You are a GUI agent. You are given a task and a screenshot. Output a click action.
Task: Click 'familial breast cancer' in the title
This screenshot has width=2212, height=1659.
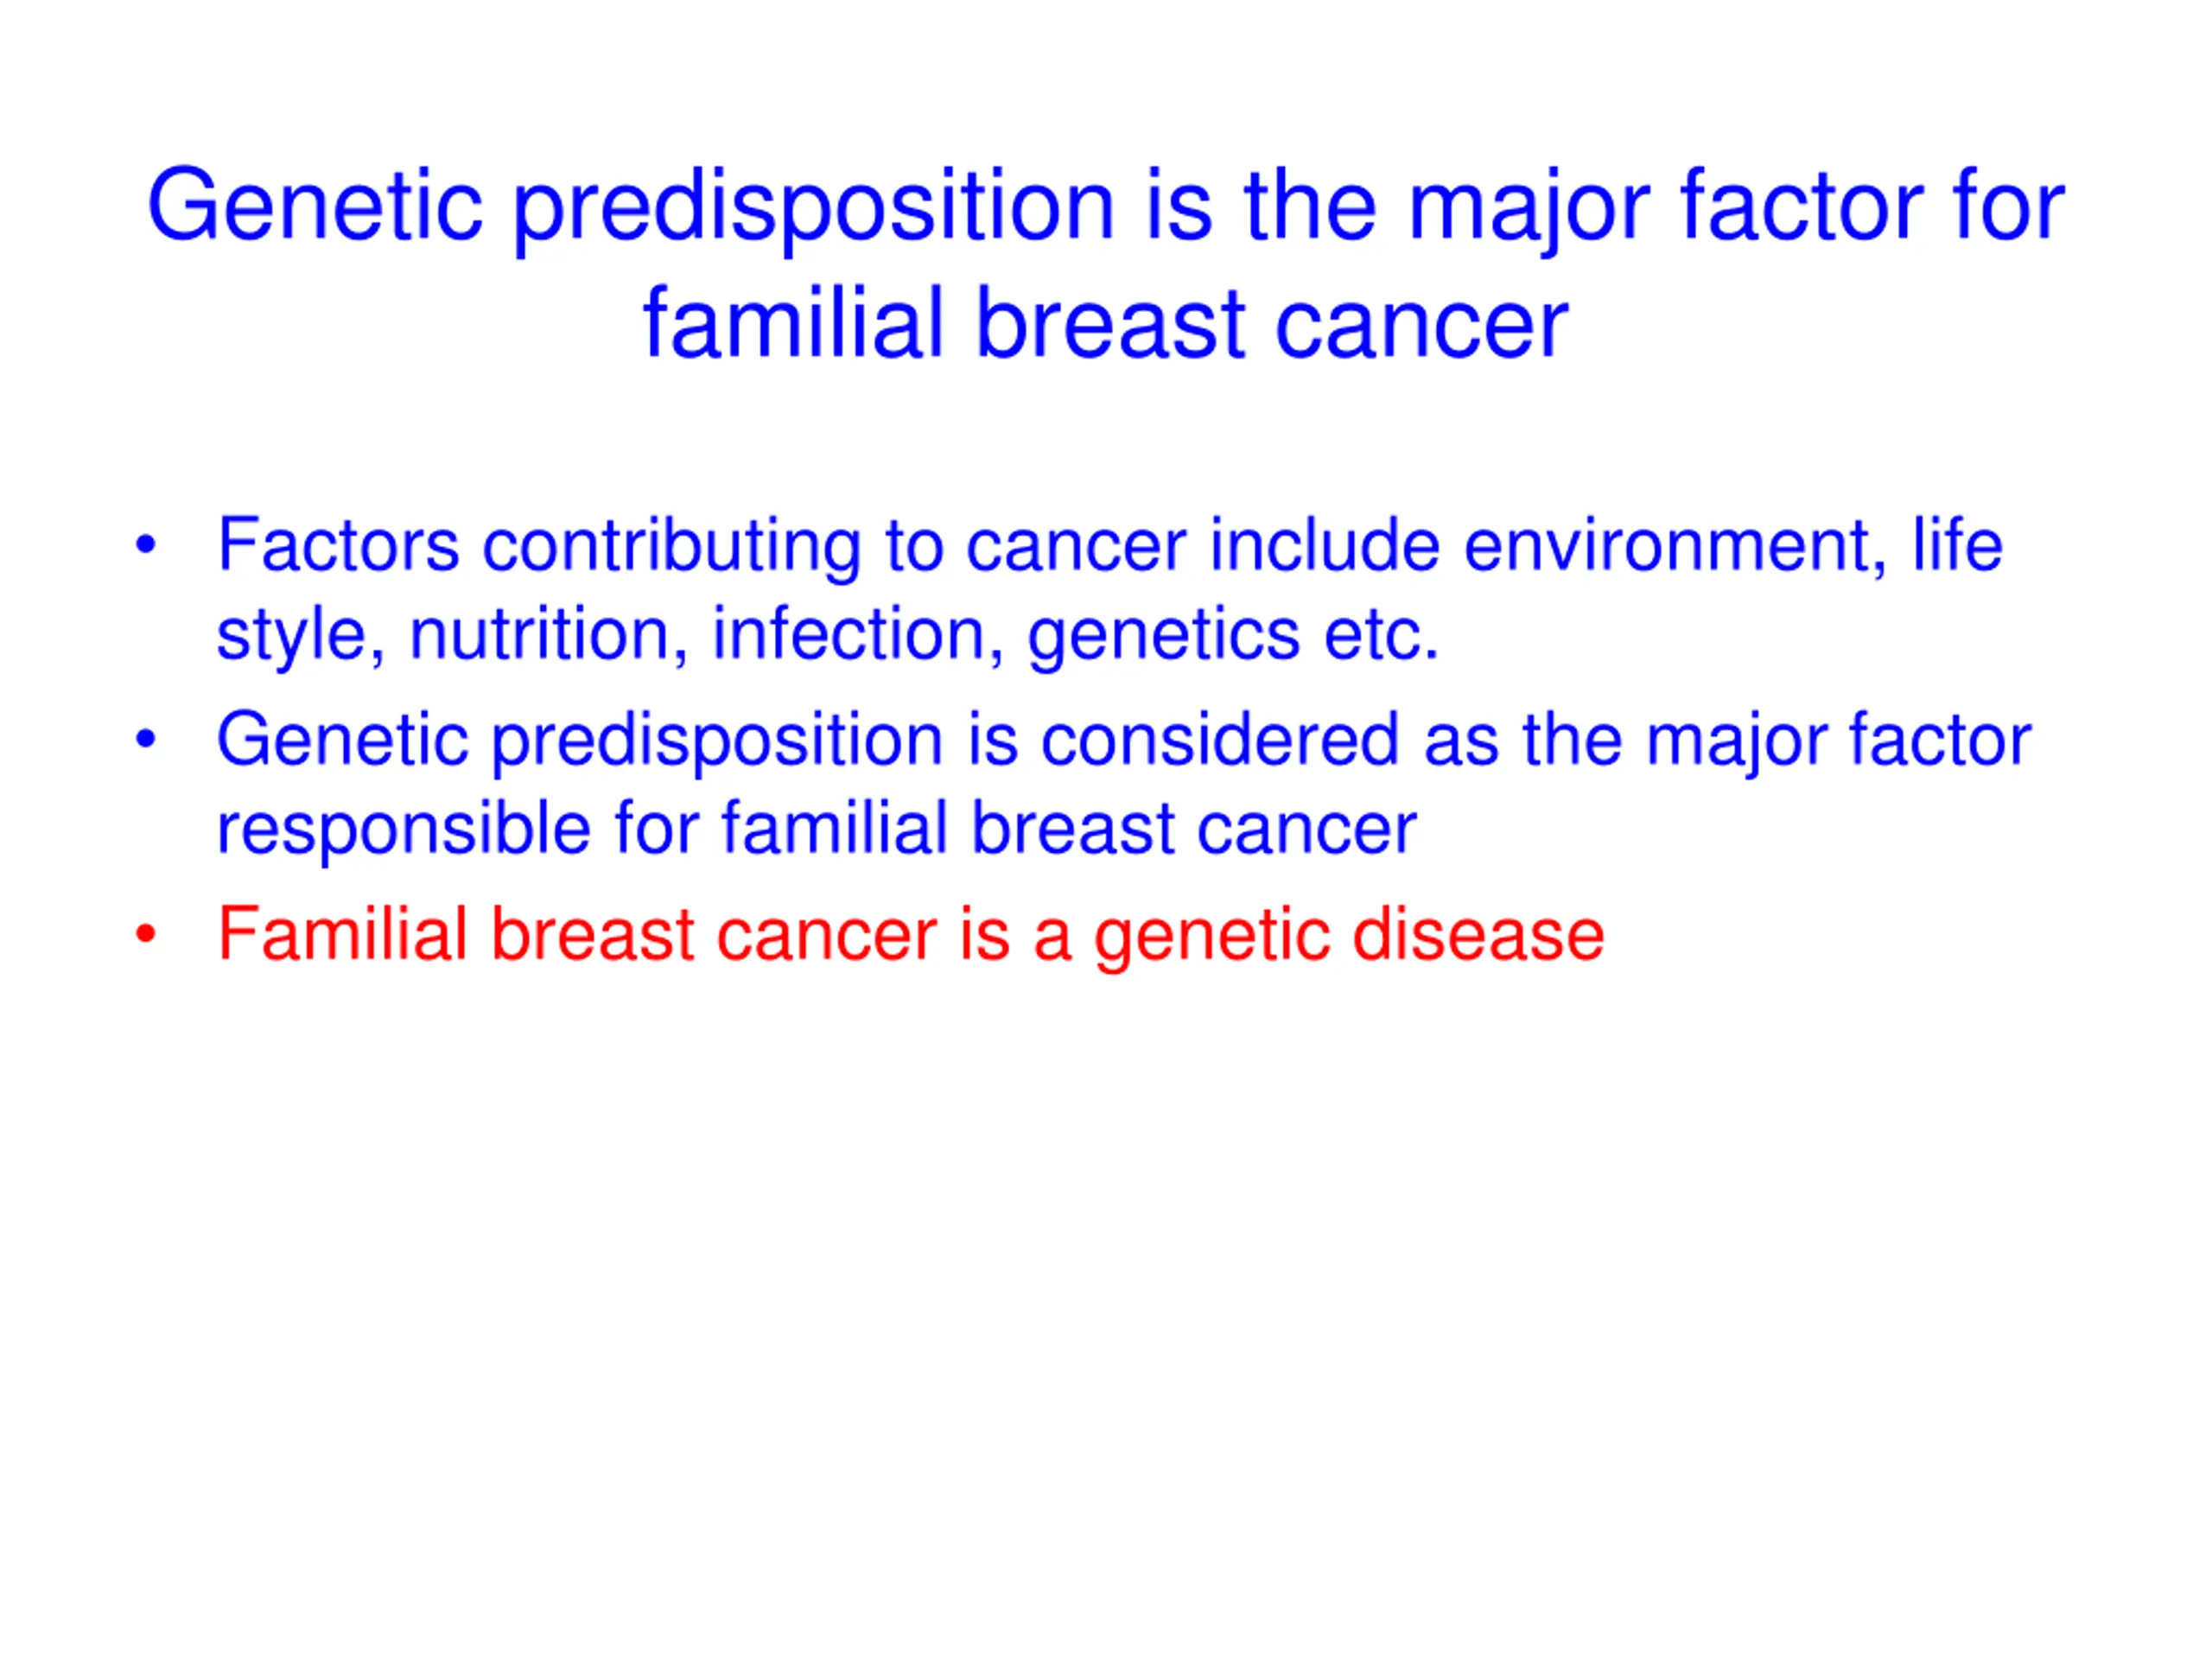[x=1106, y=324]
